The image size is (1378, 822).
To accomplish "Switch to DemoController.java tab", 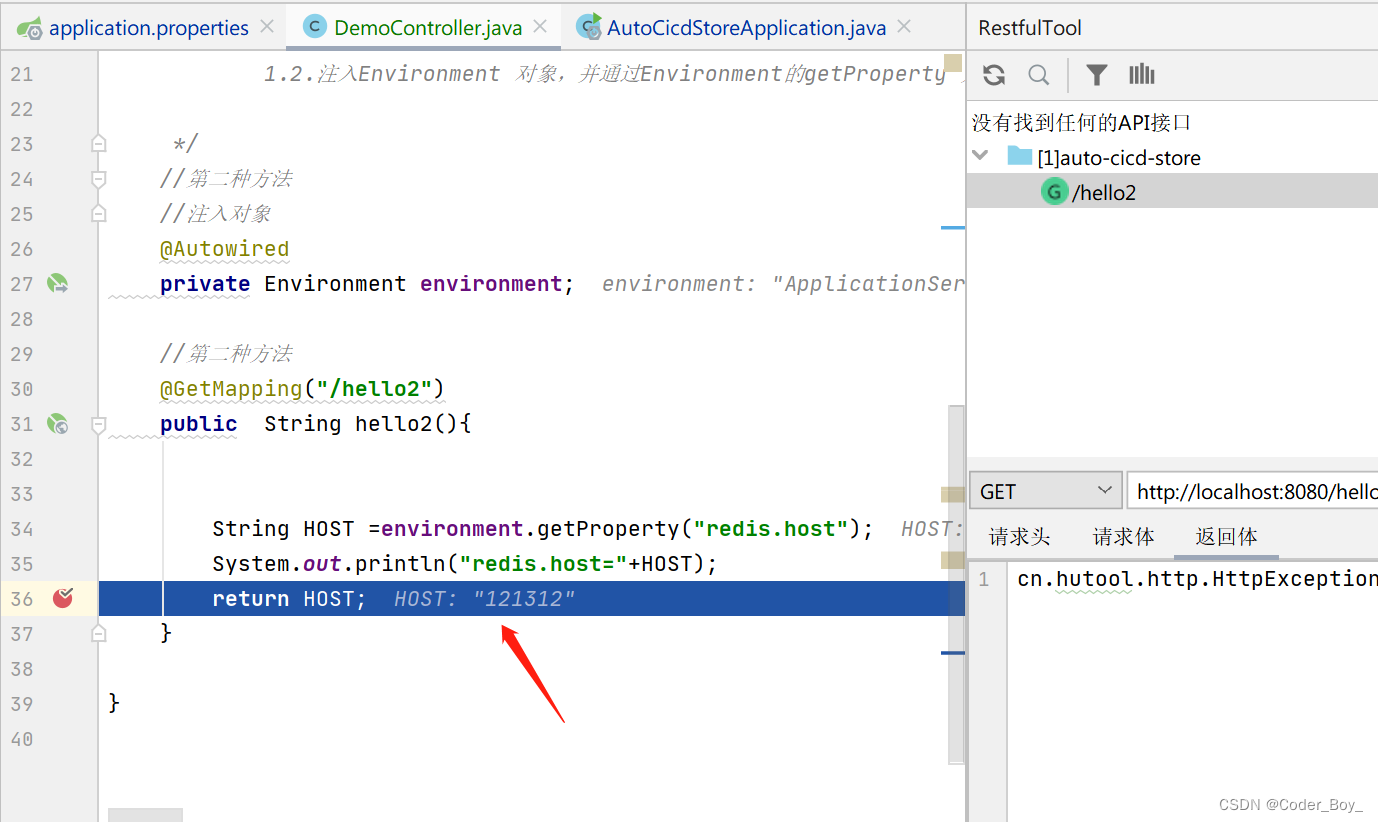I will point(428,28).
